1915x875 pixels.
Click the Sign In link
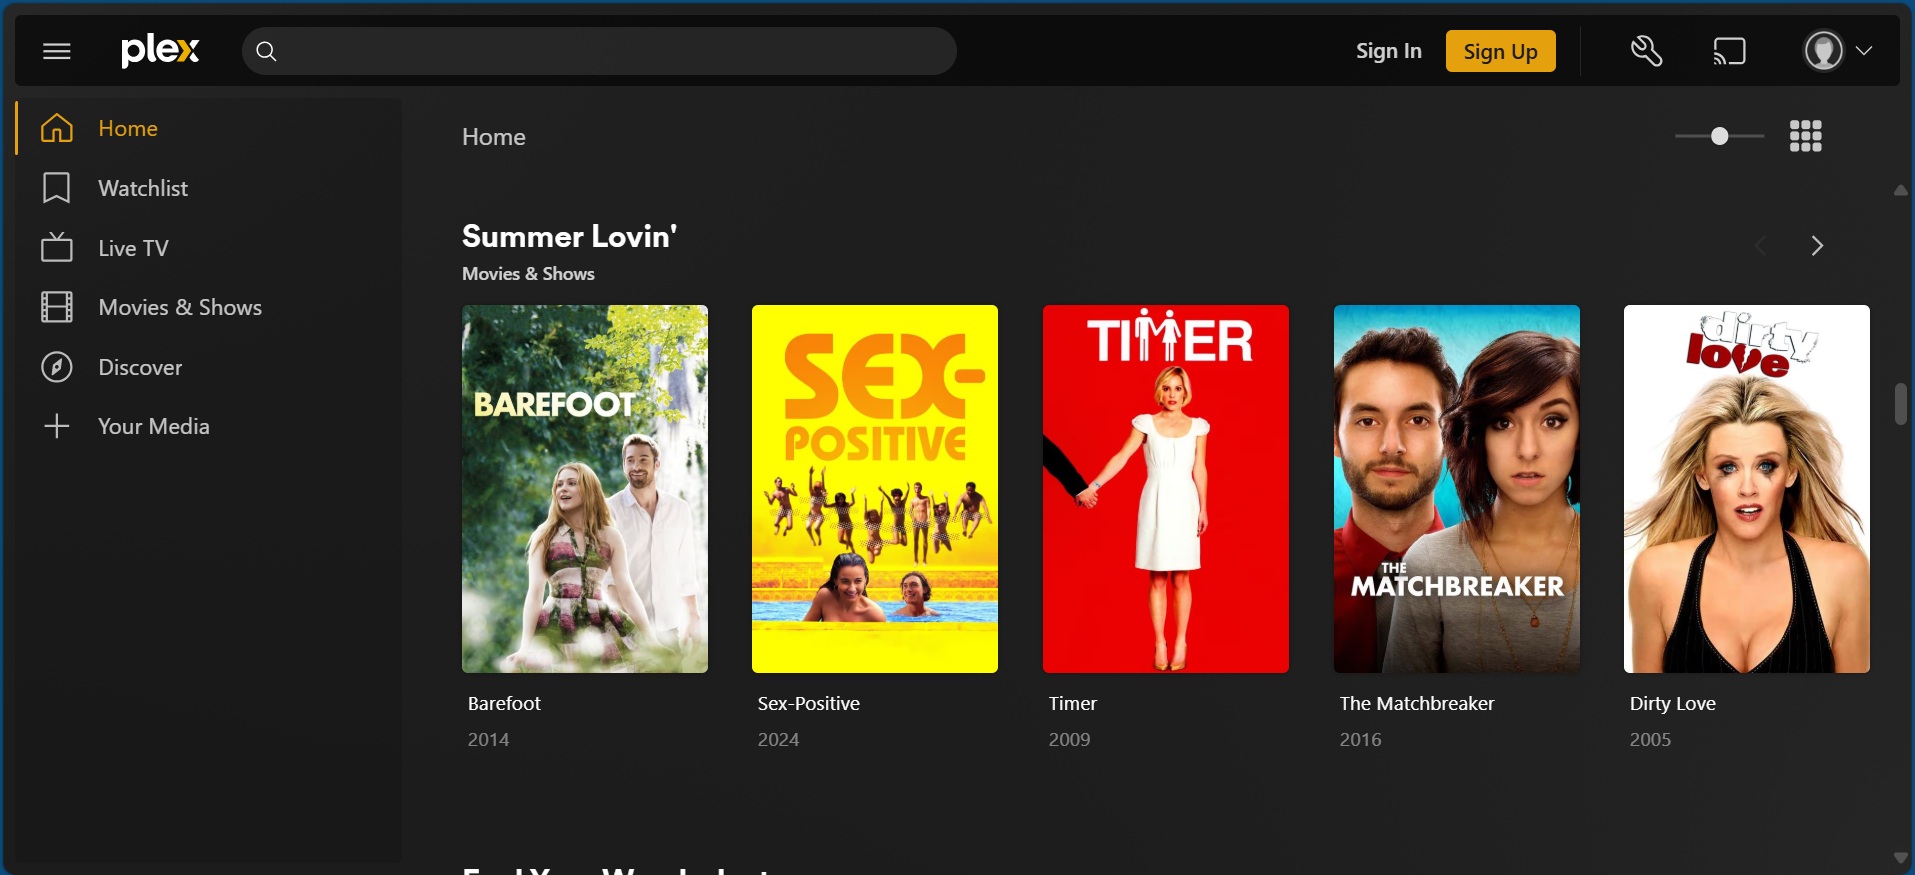[1388, 51]
